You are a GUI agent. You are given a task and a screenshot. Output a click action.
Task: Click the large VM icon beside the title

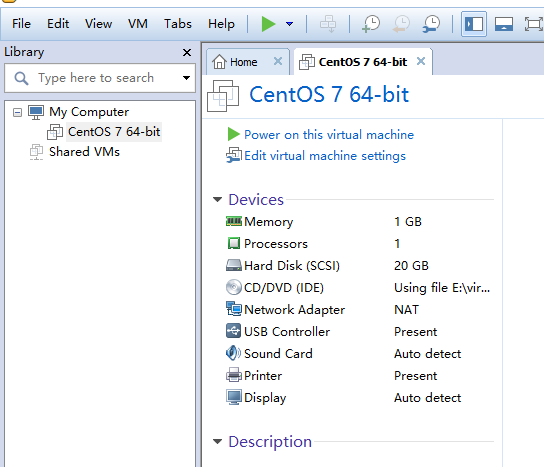(x=223, y=96)
